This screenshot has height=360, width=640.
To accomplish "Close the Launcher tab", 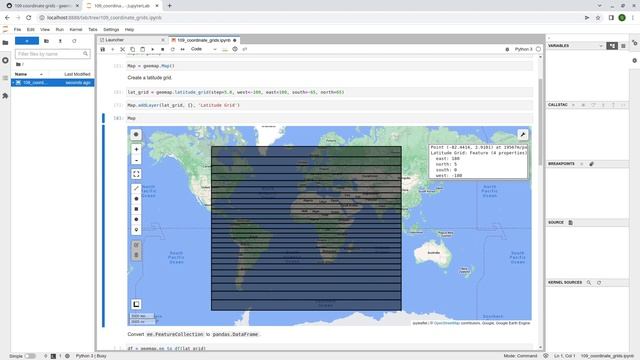I will click(x=163, y=40).
